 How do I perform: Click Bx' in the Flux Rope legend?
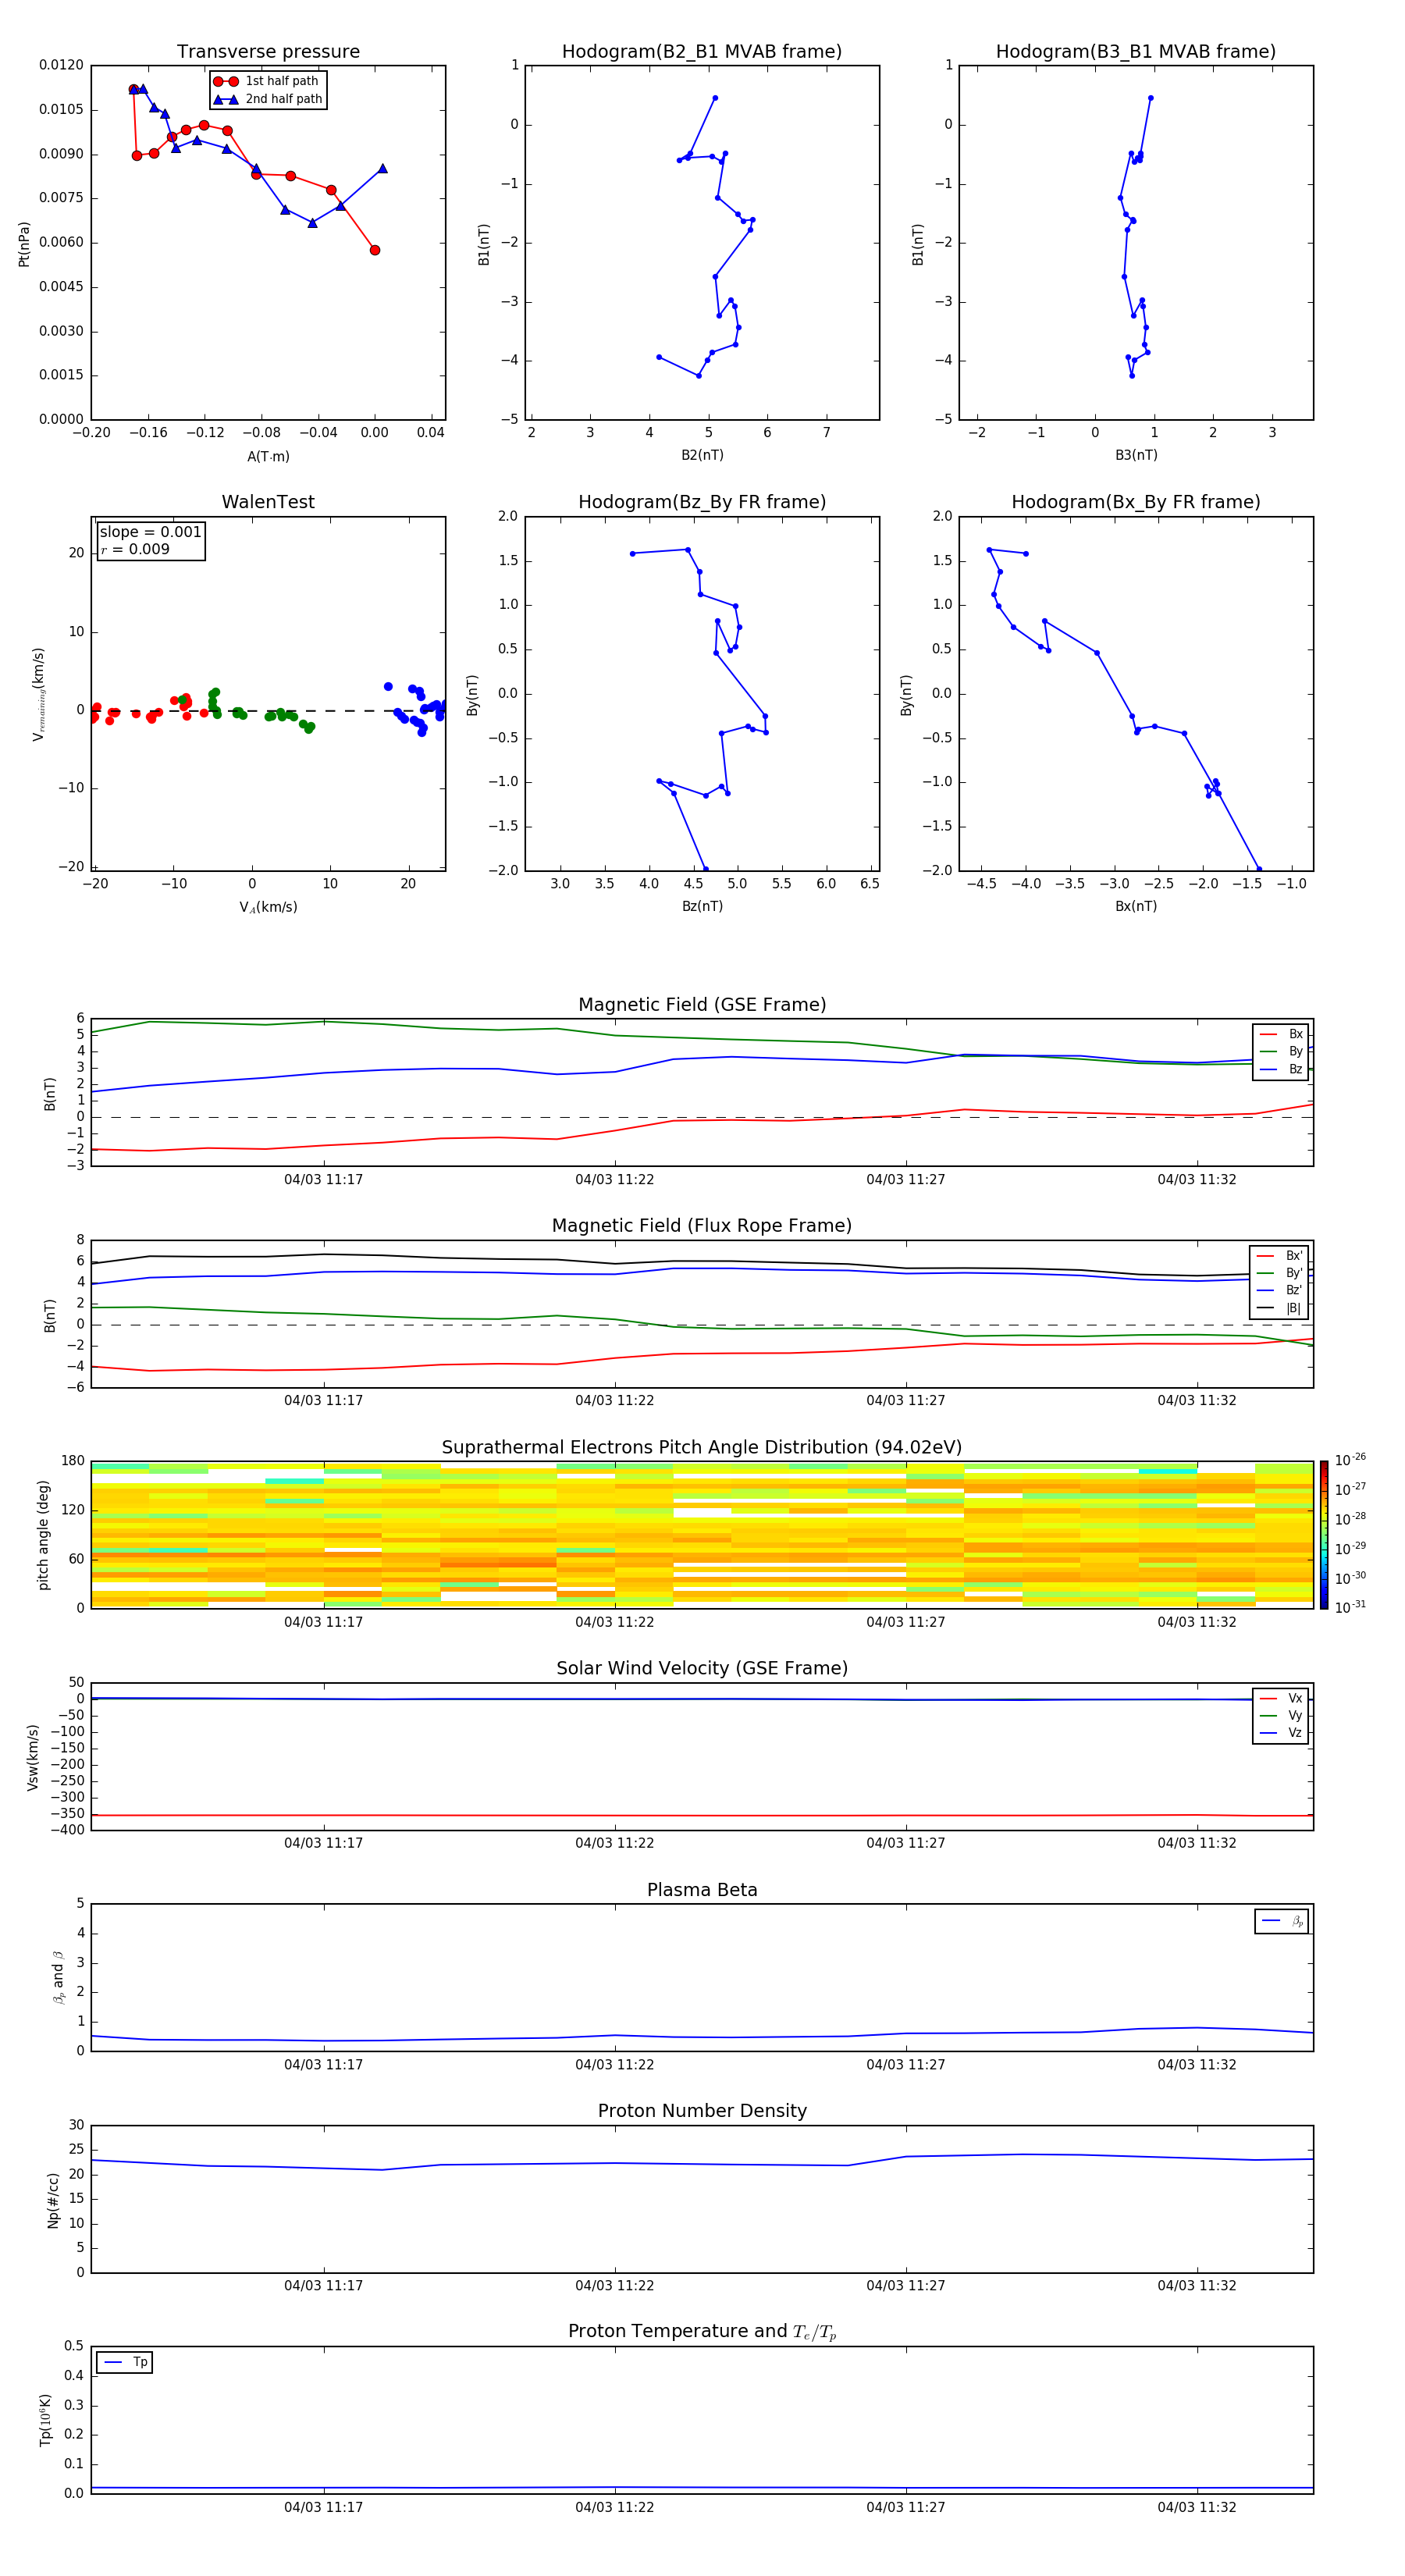coord(1294,1256)
